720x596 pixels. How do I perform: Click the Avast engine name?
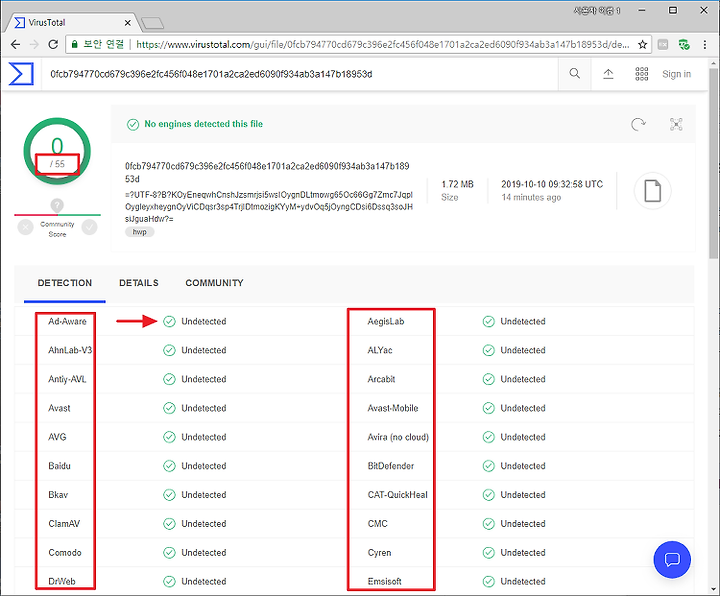(59, 408)
